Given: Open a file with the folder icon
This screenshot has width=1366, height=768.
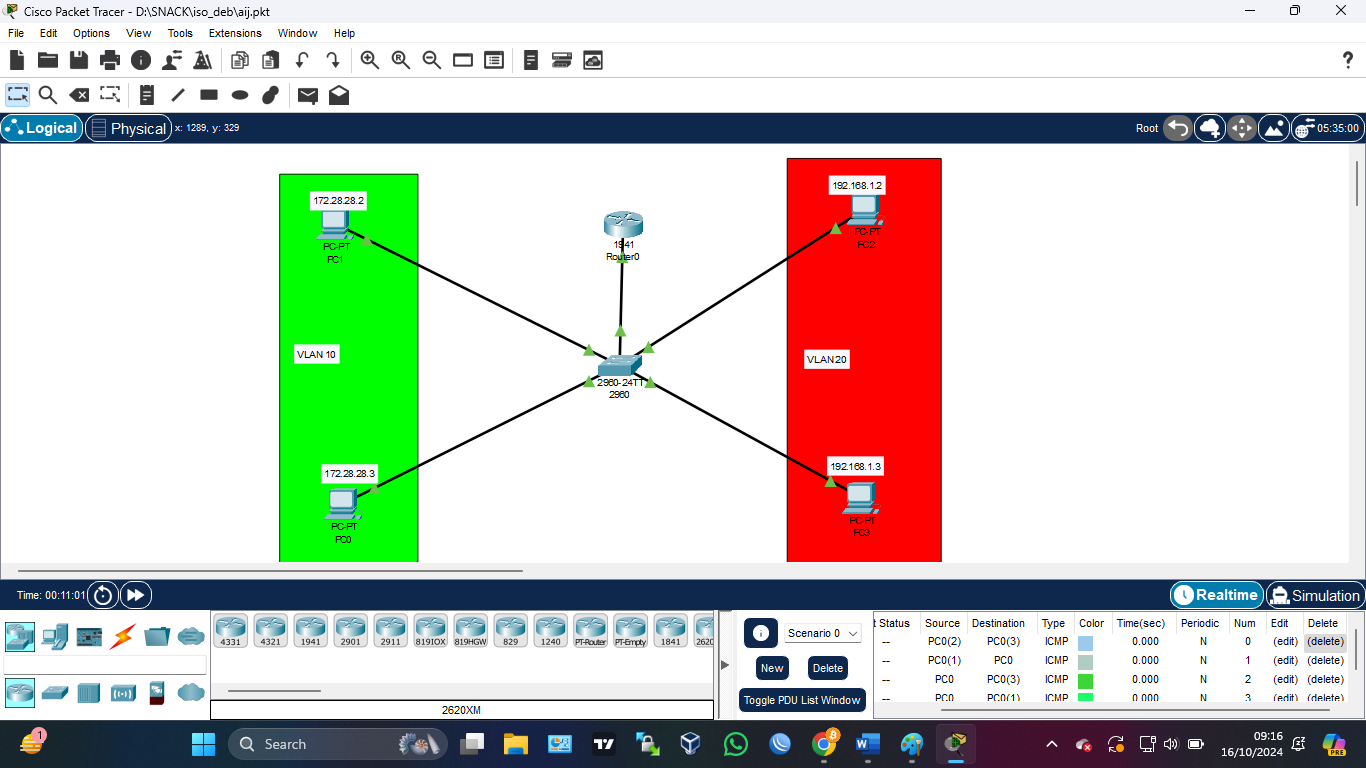Looking at the screenshot, I should point(48,60).
